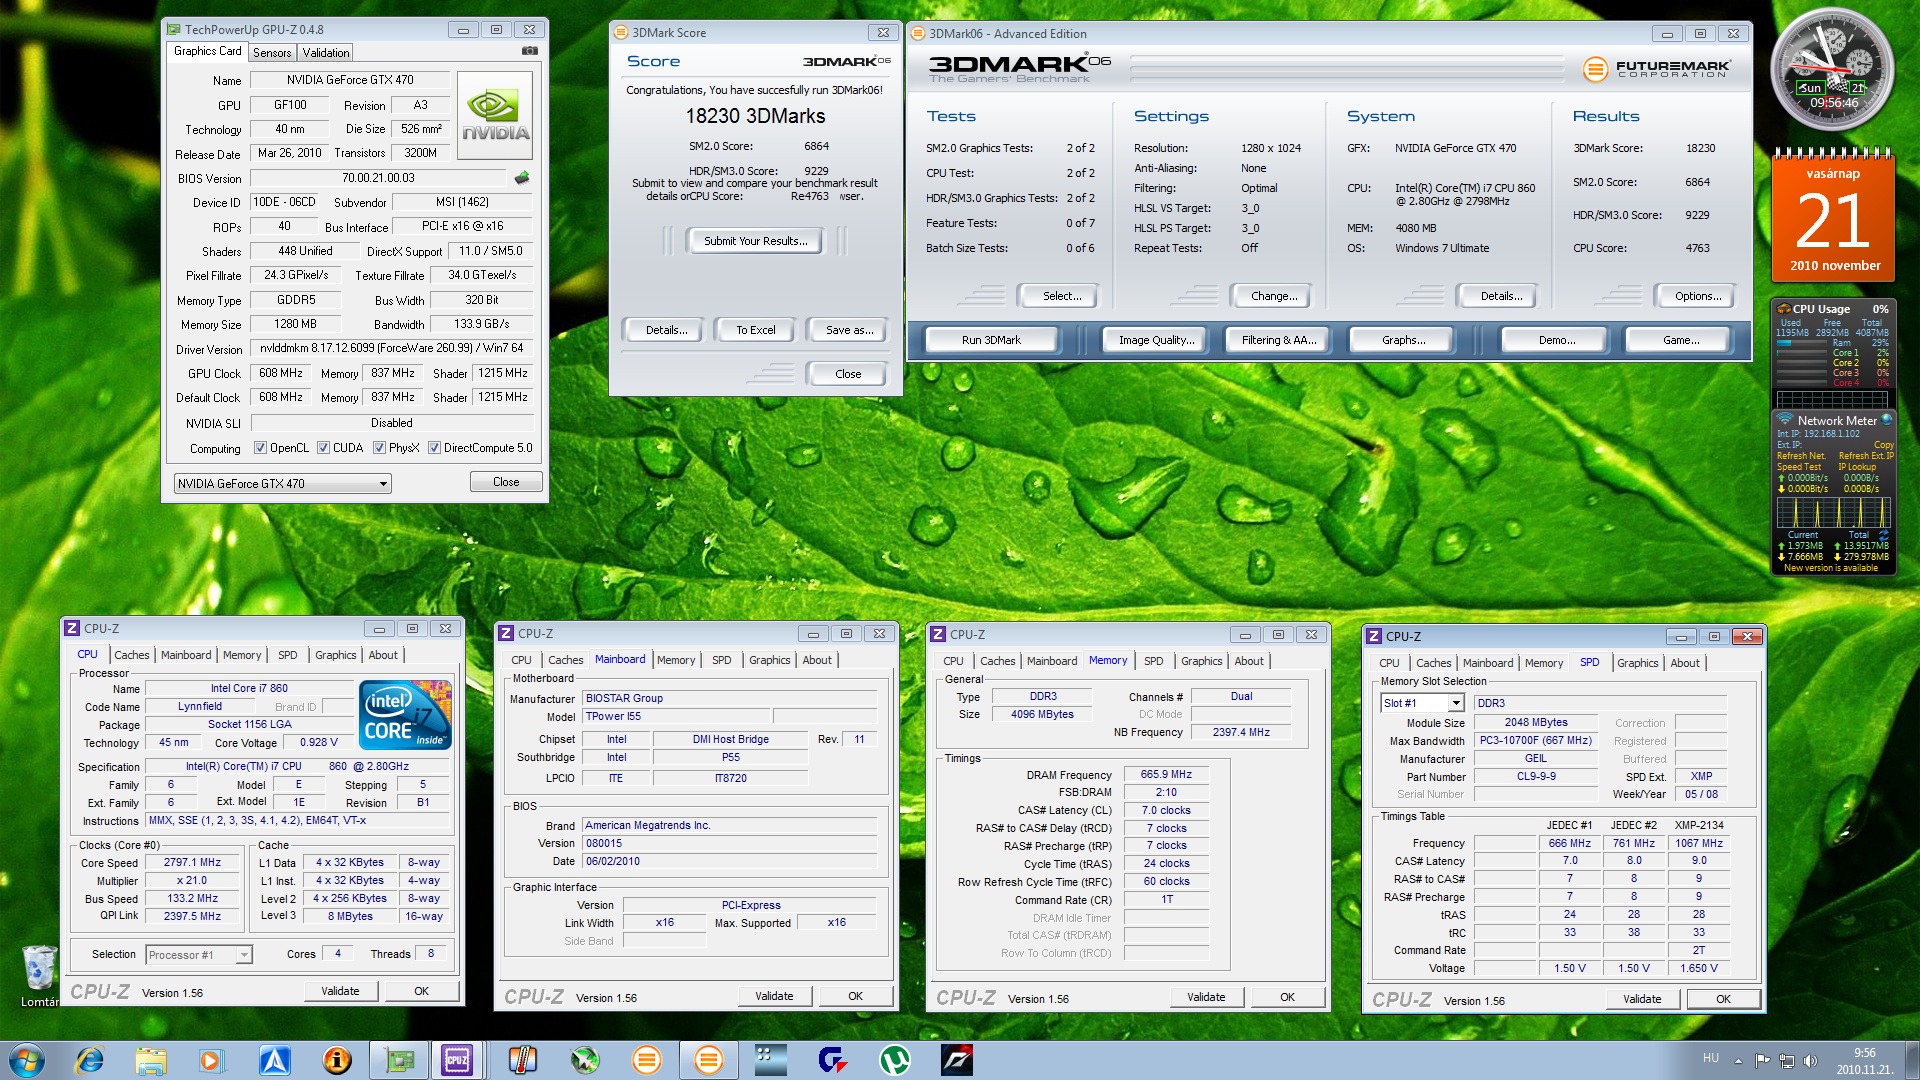Viewport: 1920px width, 1080px height.
Task: Click the Run 3DMark button
Action: click(x=990, y=340)
